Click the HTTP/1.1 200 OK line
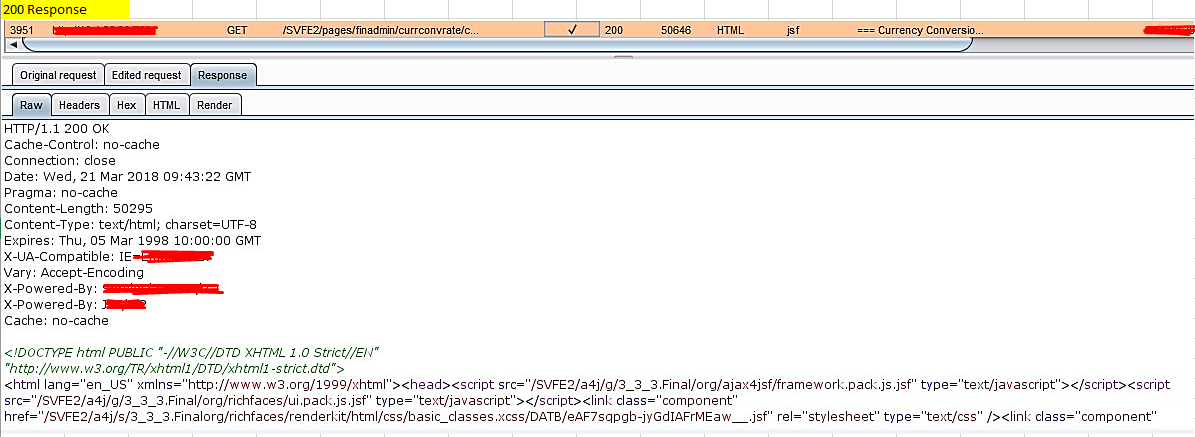Image resolution: width=1195 pixels, height=437 pixels. (57, 128)
